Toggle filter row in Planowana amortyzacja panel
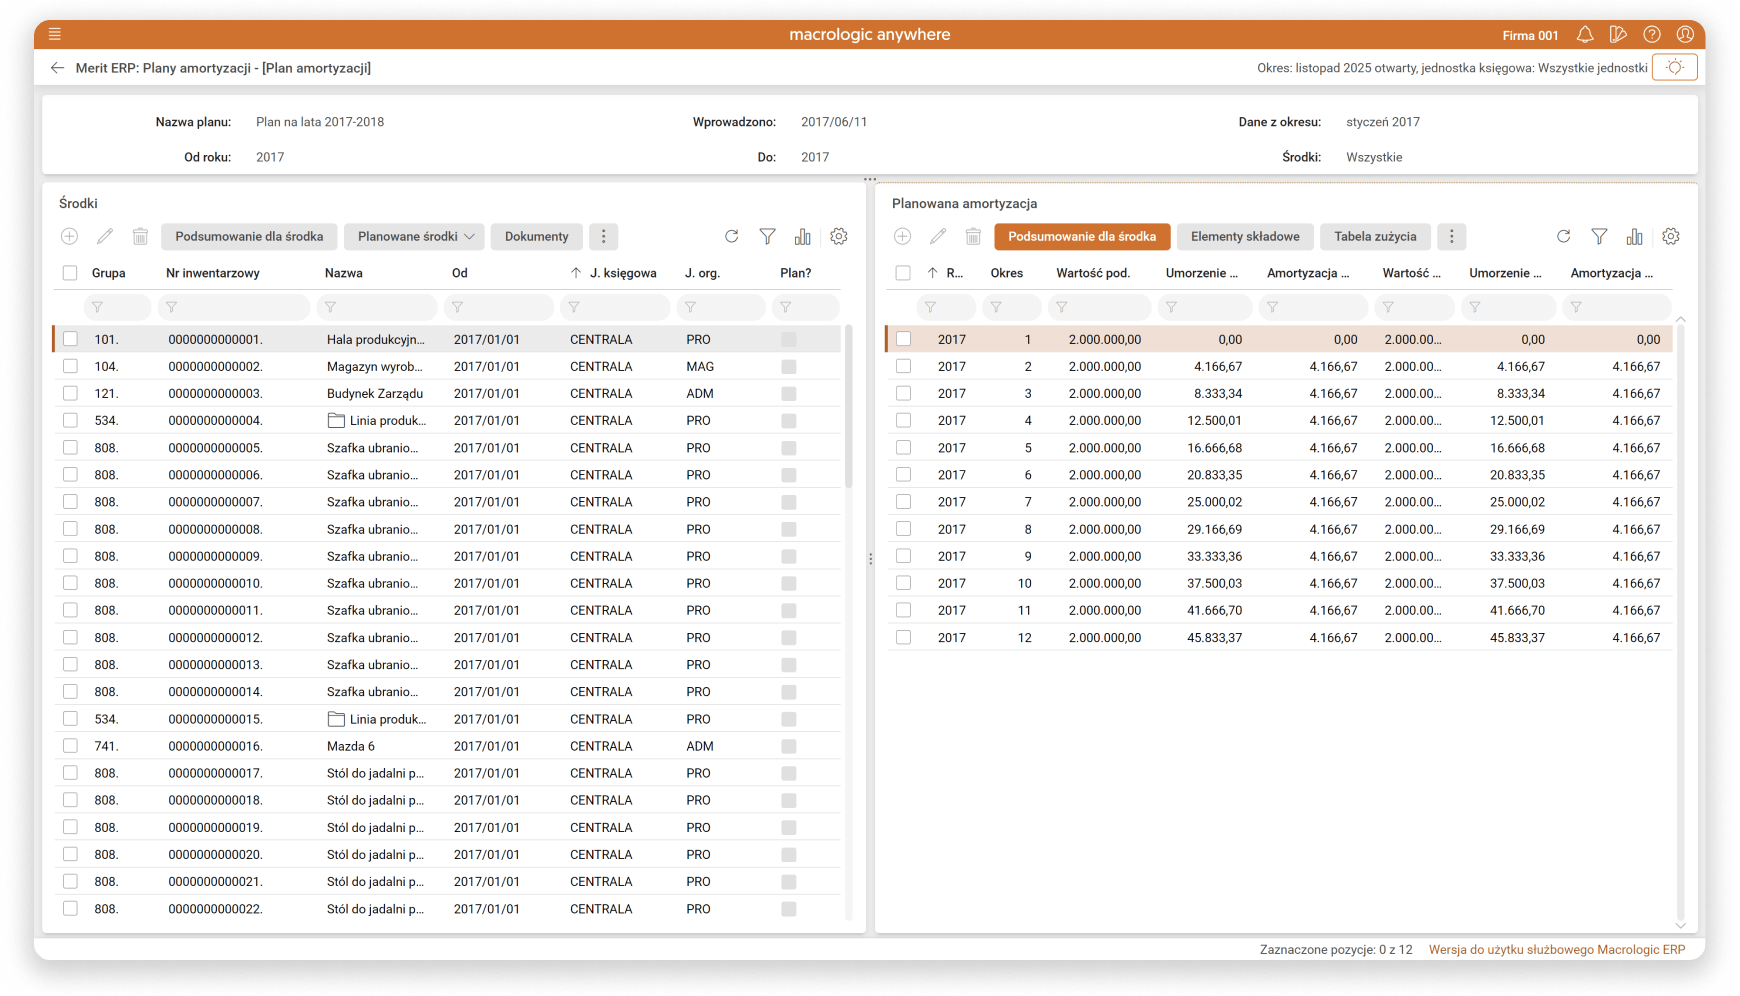 click(x=1599, y=237)
